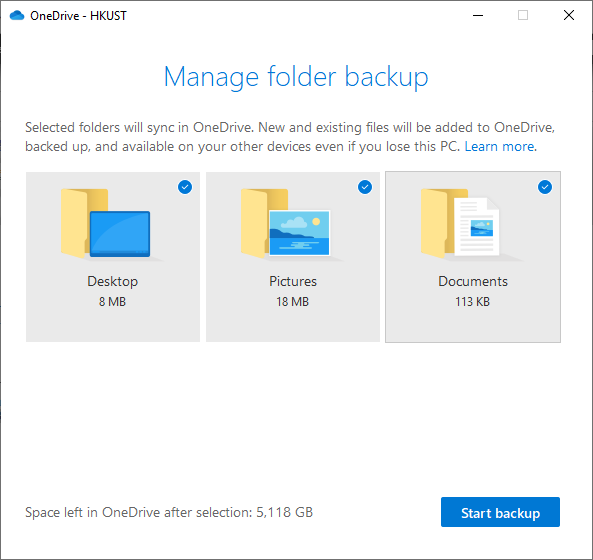The image size is (593, 560).
Task: Click the Desktop folder name label
Action: (113, 281)
